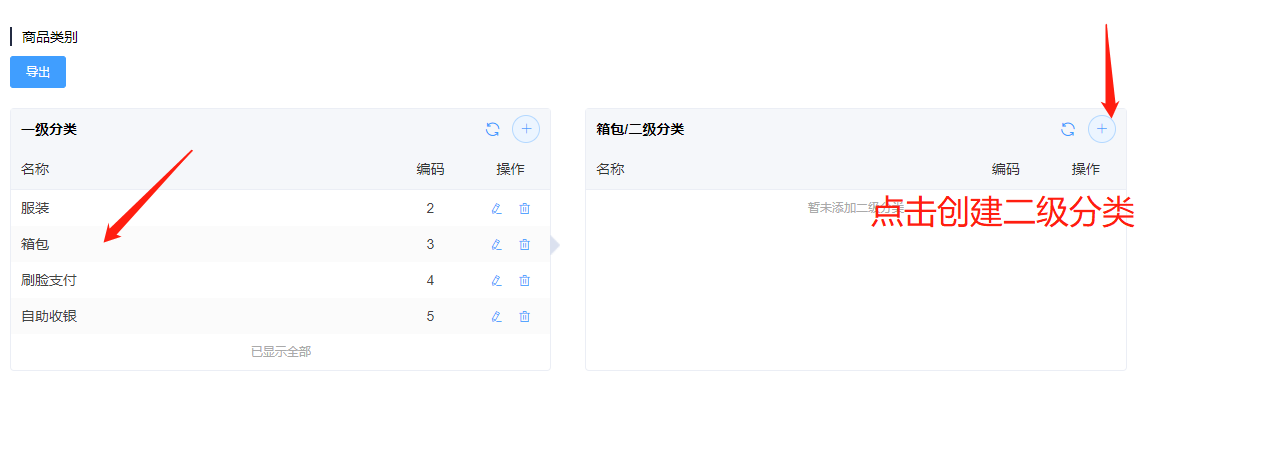Click 操作 header in 一级分类 table
Viewport: 1273px width, 465px height.
click(x=510, y=169)
